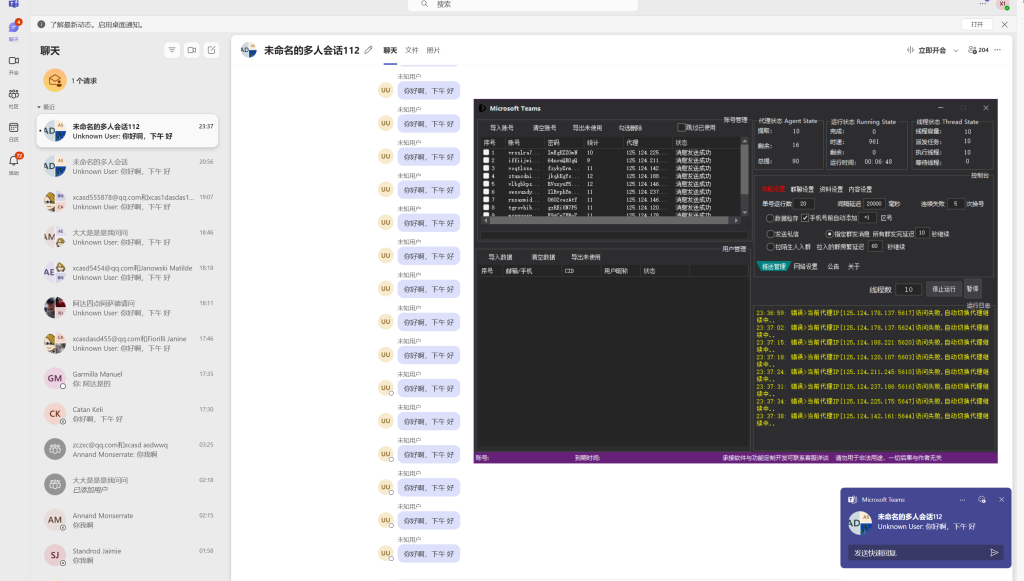Uncheck the 手机号前自动添加 checkbox
This screenshot has width=1024, height=581.
tap(806, 218)
